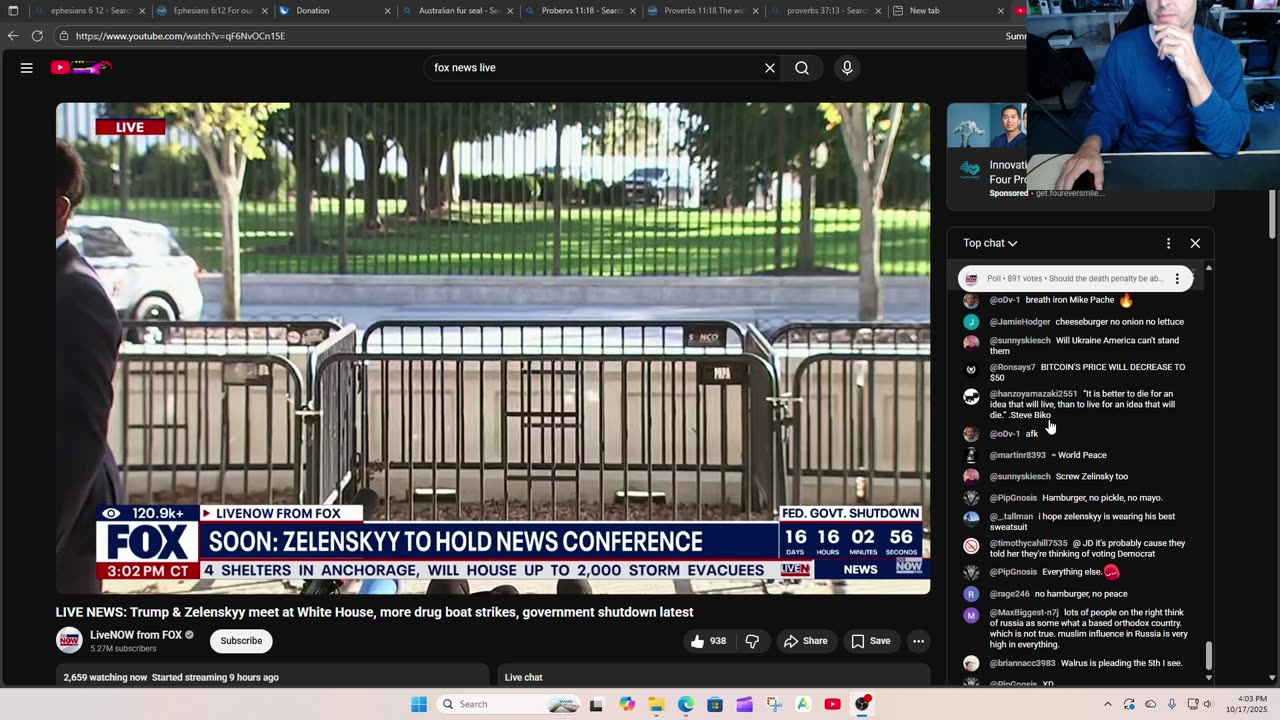Open the poll options menu

point(1177,279)
